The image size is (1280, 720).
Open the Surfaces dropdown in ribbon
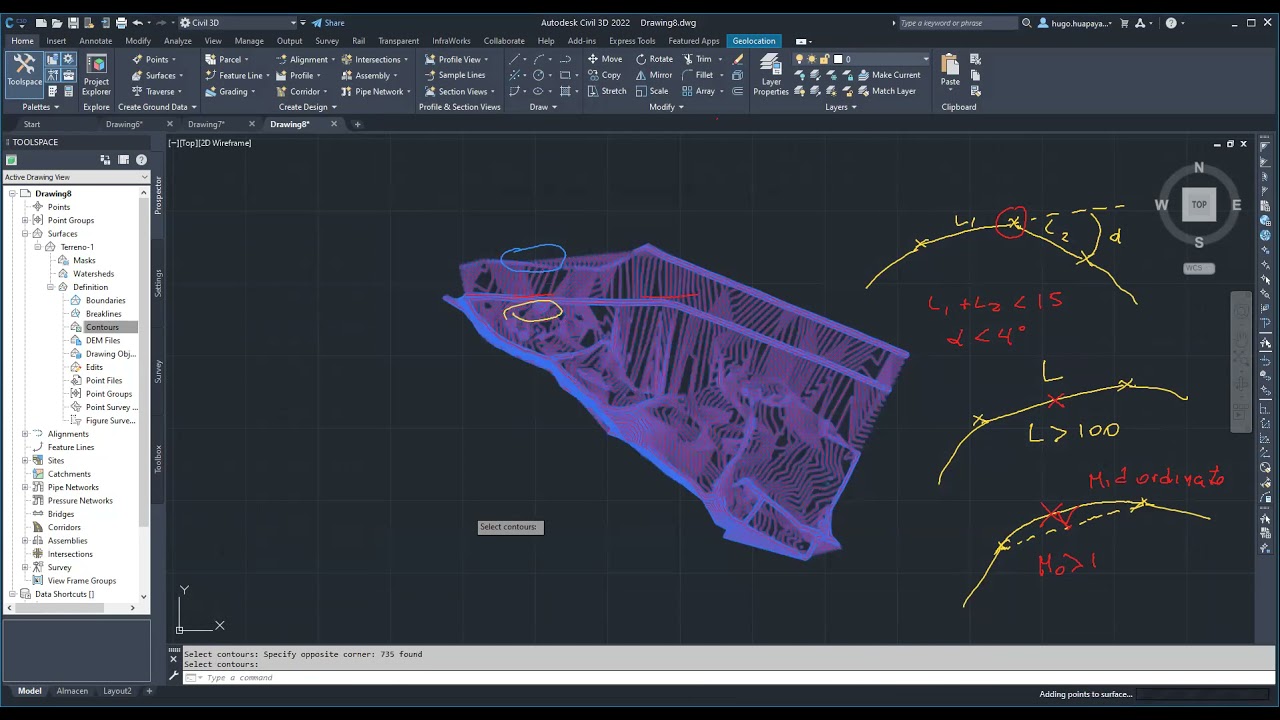[x=157, y=75]
